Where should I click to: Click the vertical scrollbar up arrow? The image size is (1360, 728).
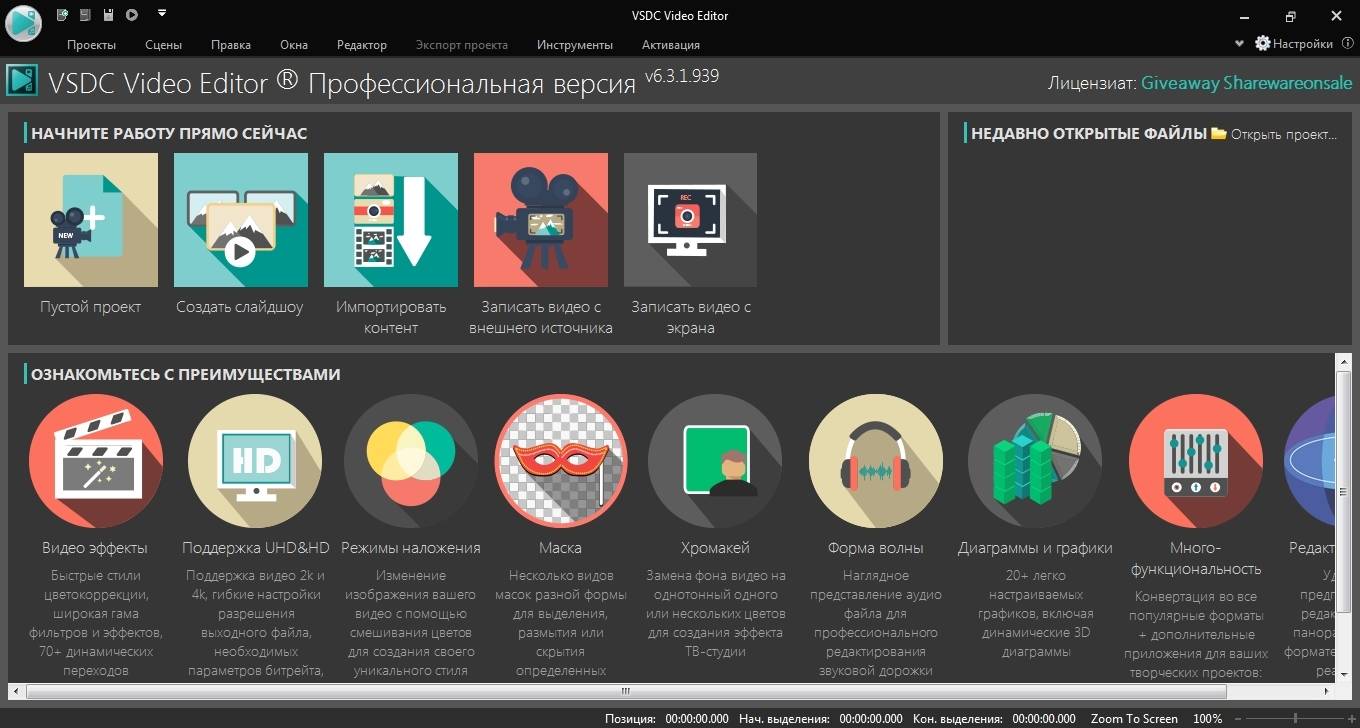pos(1343,361)
